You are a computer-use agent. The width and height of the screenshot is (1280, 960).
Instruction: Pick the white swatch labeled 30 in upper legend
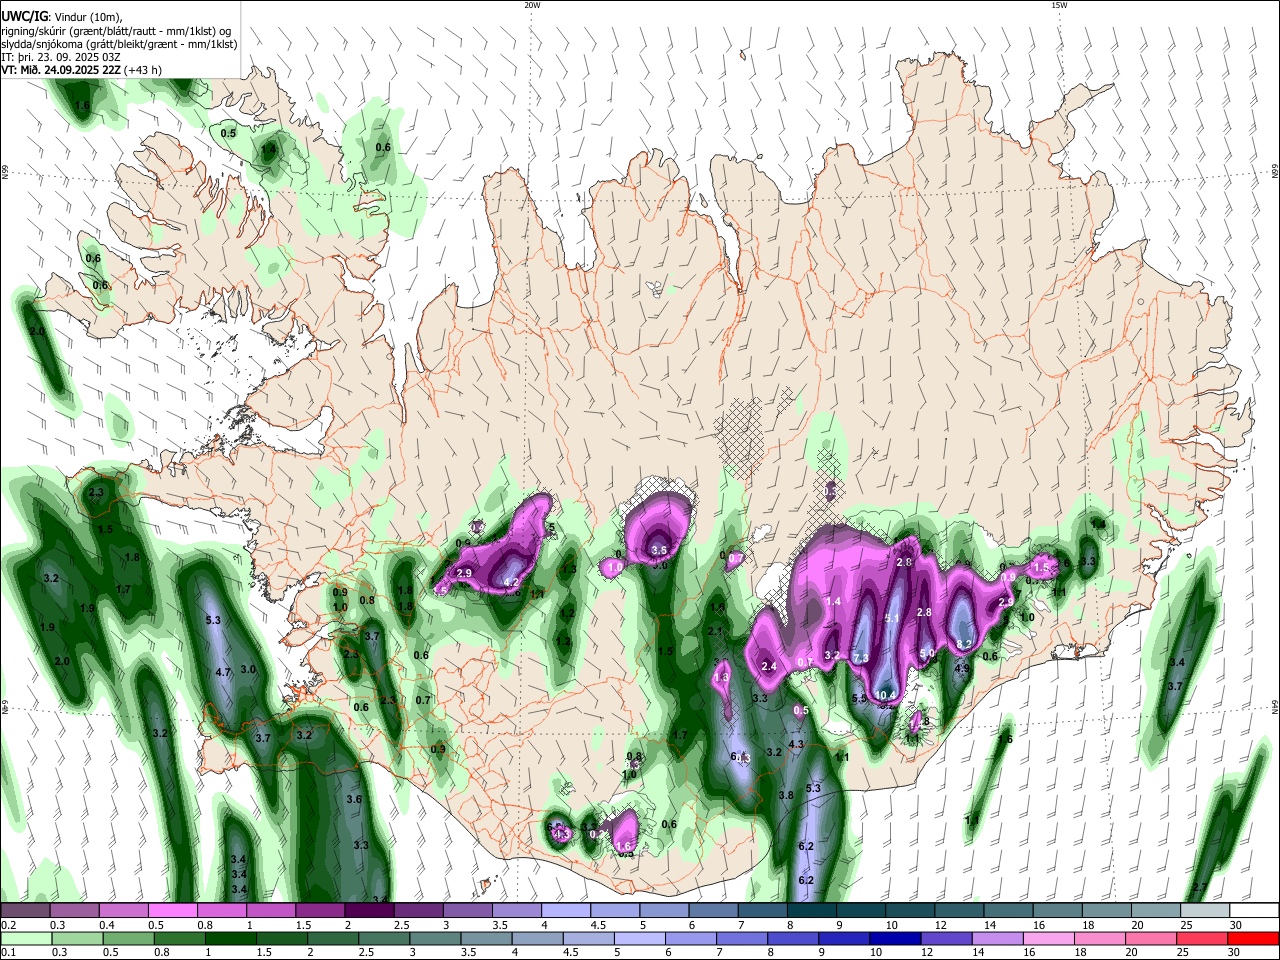pos(1253,911)
